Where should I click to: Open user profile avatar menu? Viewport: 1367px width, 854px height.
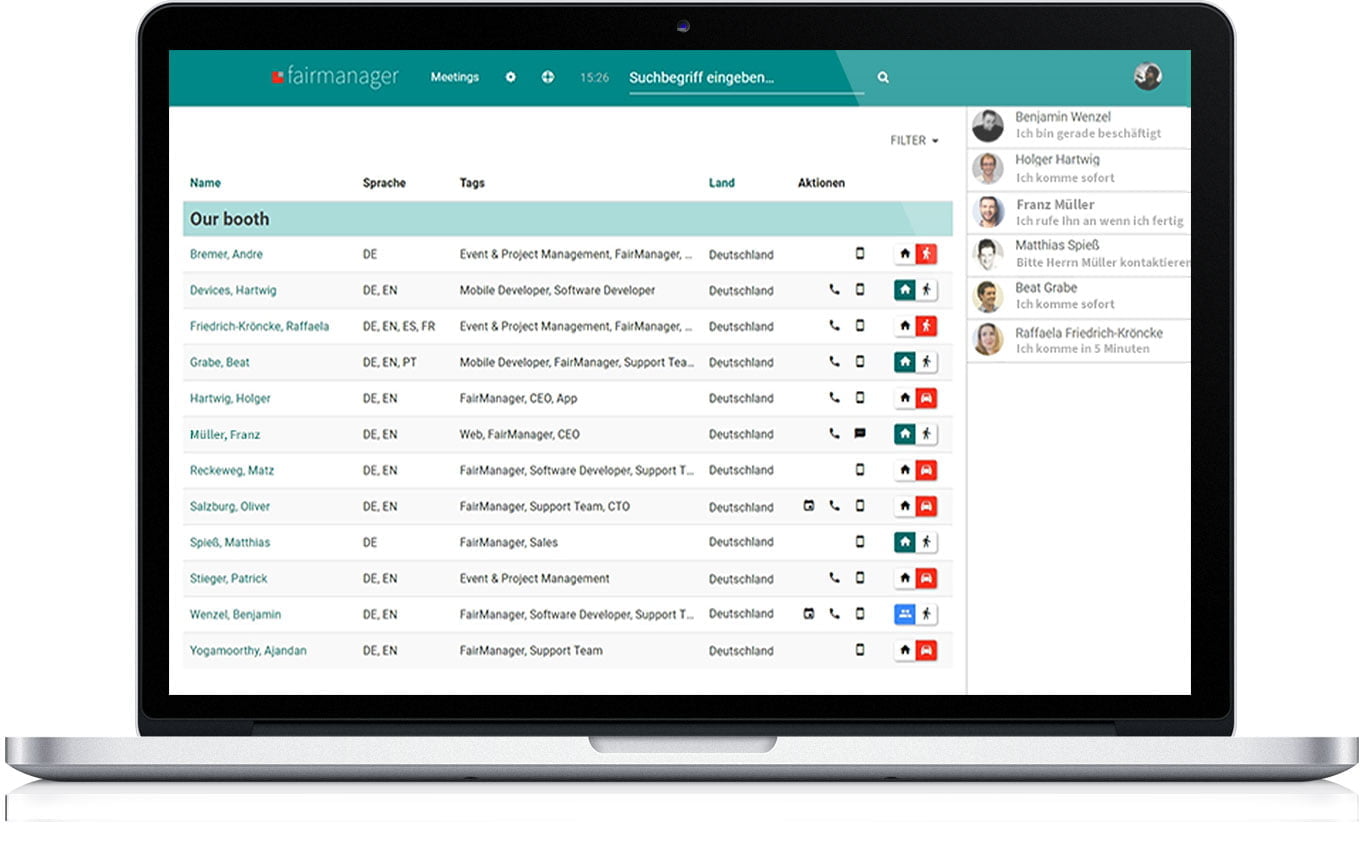[1147, 76]
